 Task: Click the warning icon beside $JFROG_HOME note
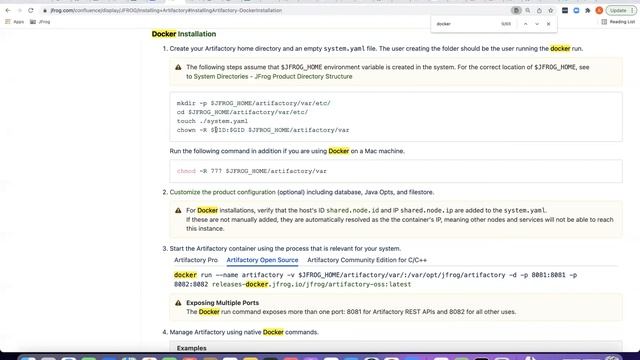[x=178, y=67]
